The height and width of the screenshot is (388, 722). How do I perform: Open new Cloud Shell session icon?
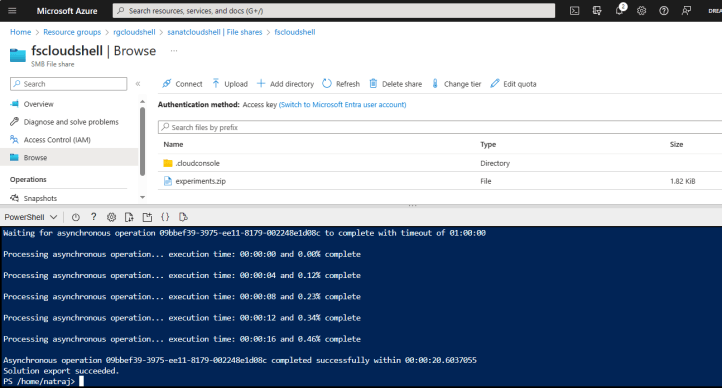(147, 217)
